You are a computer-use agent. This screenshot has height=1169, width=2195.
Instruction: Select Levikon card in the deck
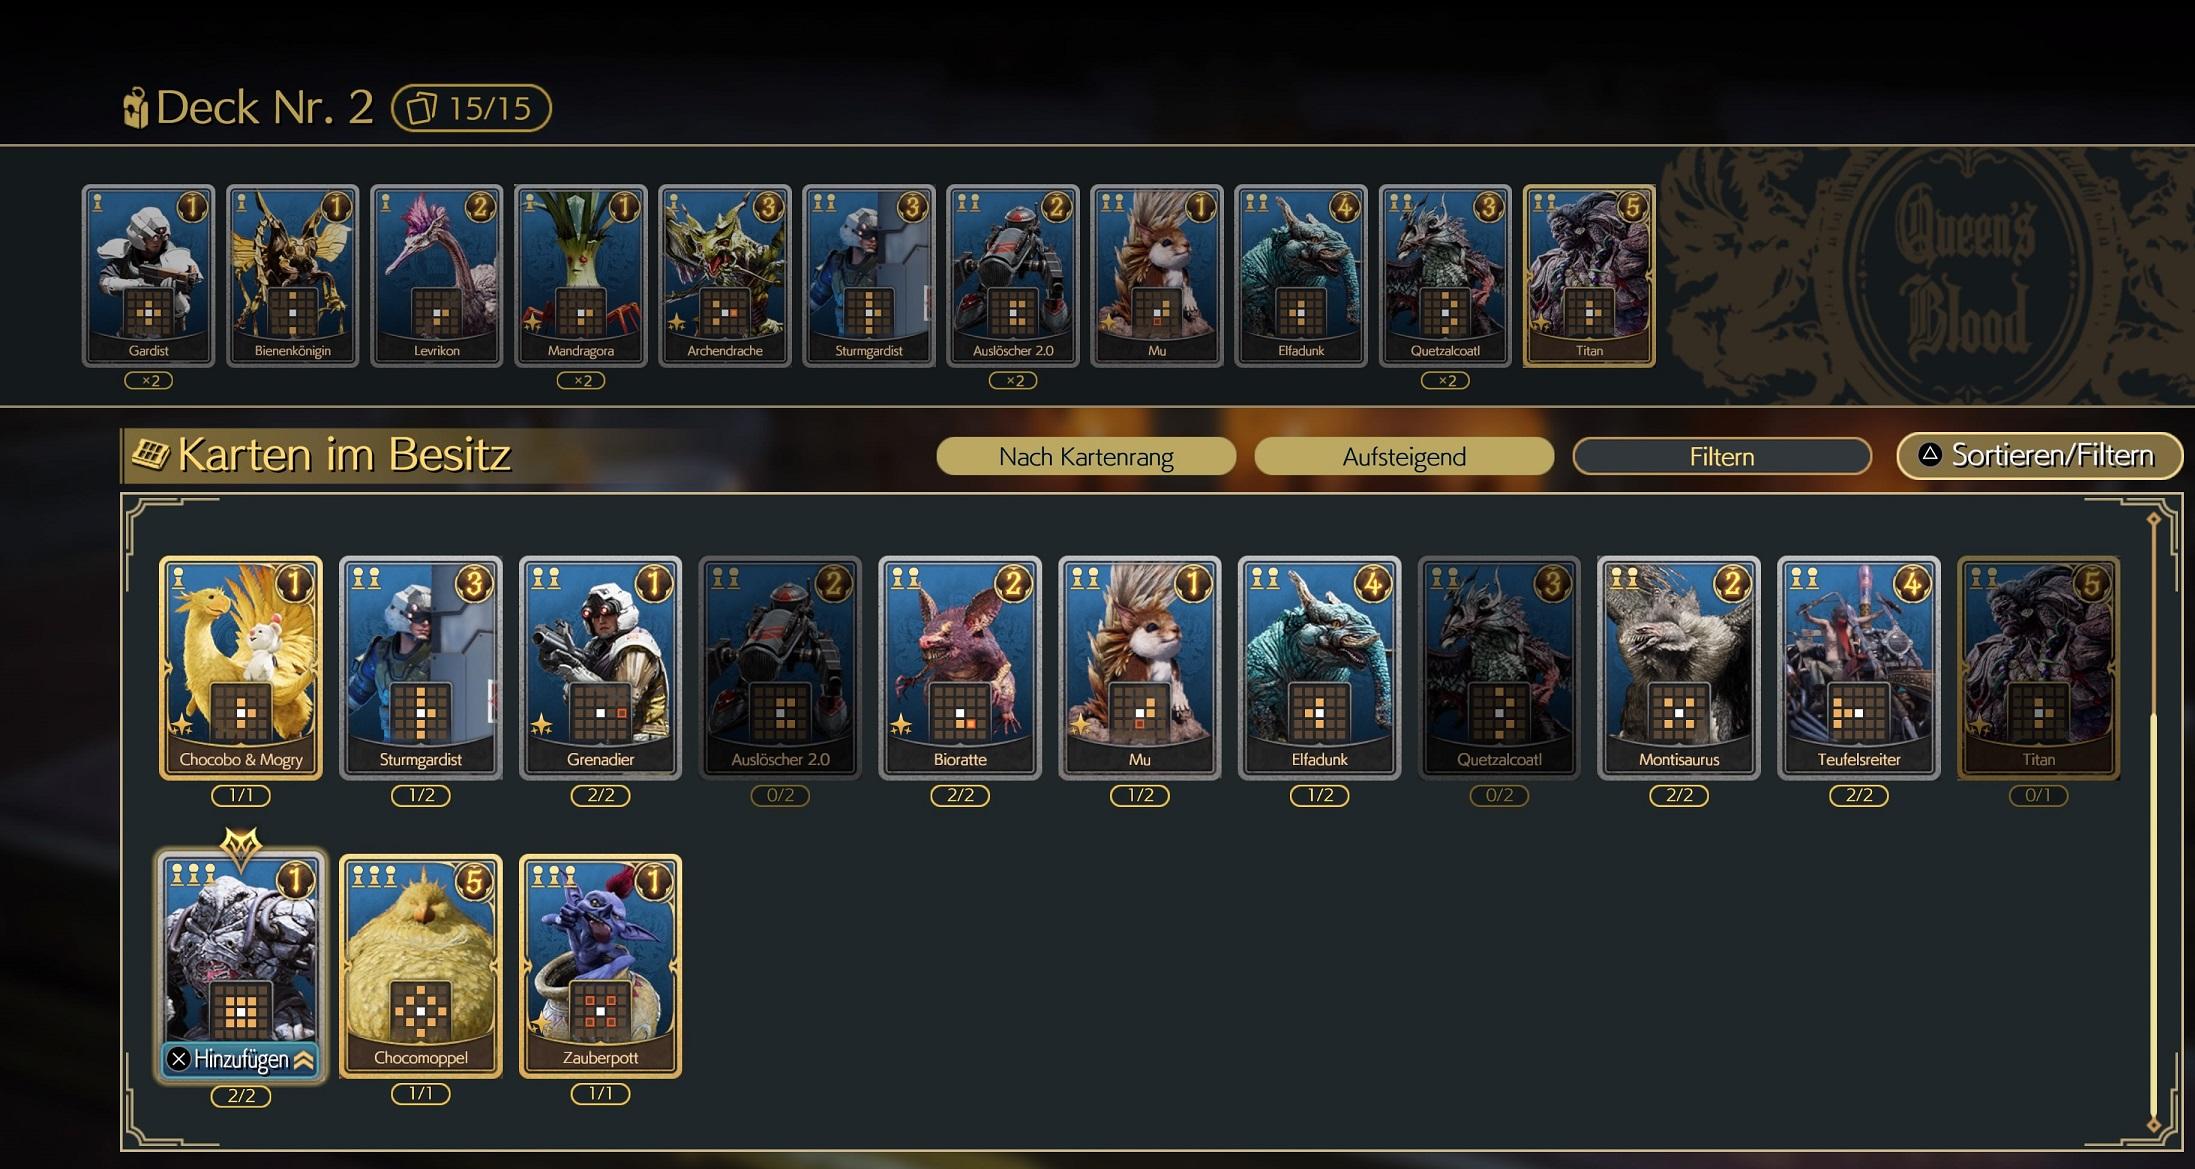point(436,276)
